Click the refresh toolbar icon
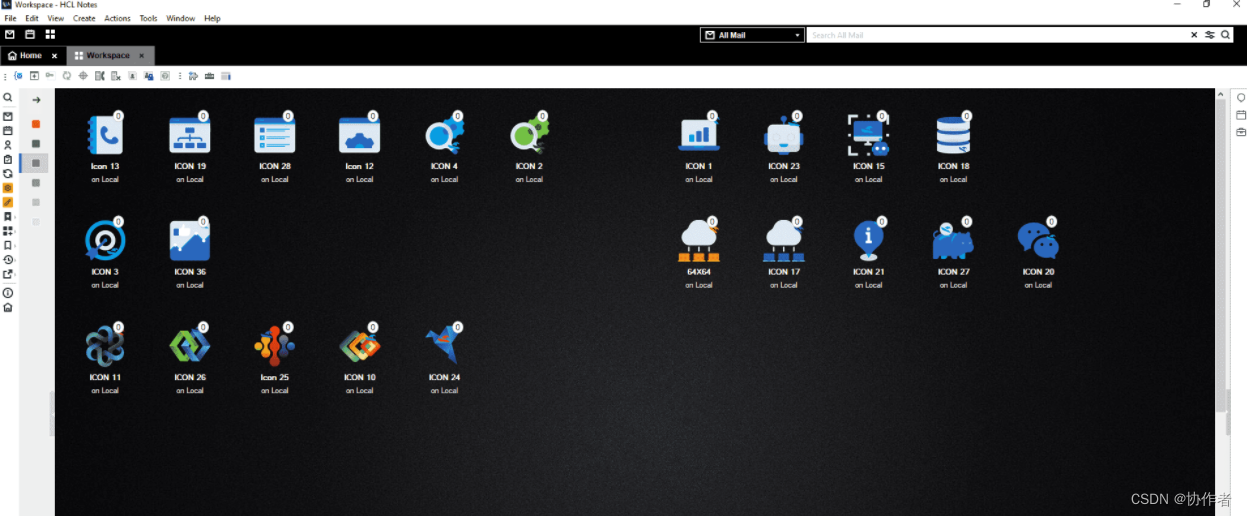The width and height of the screenshot is (1247, 516). [67, 76]
